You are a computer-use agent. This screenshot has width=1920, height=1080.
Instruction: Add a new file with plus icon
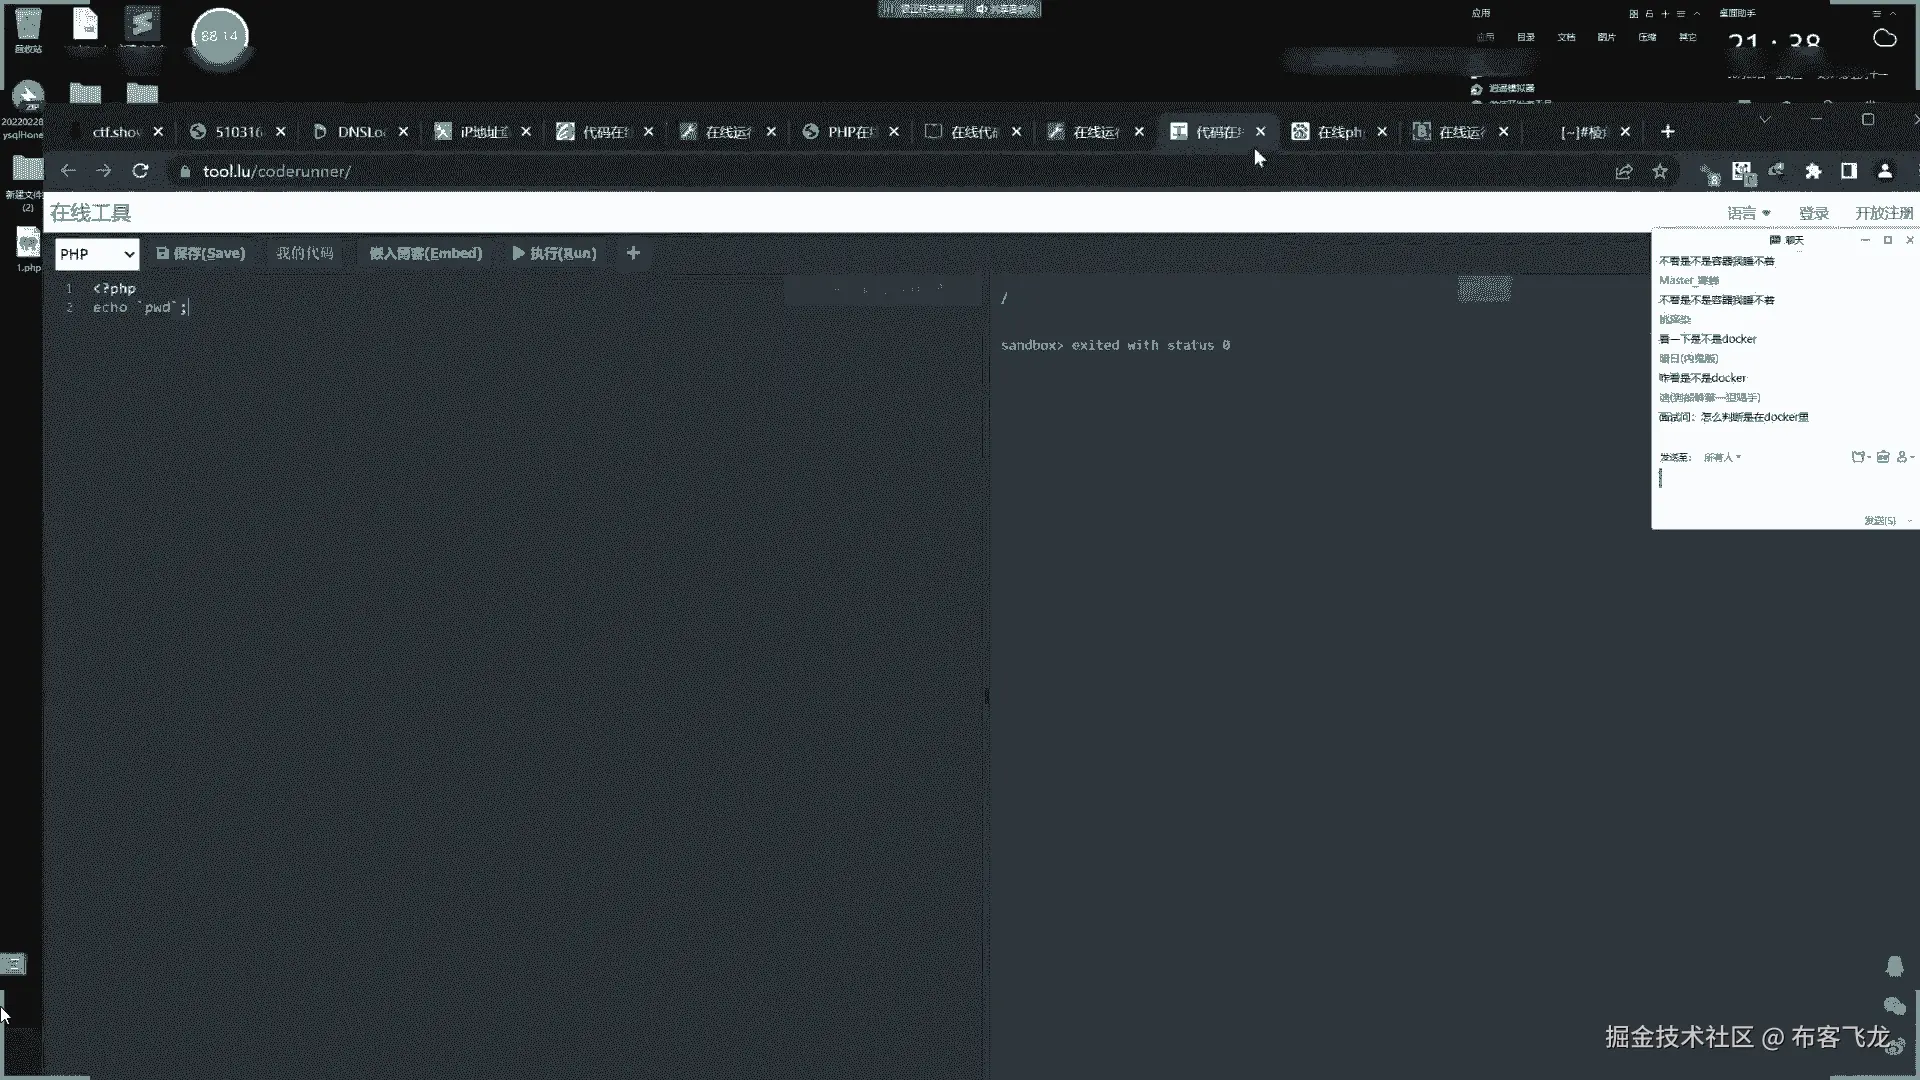coord(633,253)
